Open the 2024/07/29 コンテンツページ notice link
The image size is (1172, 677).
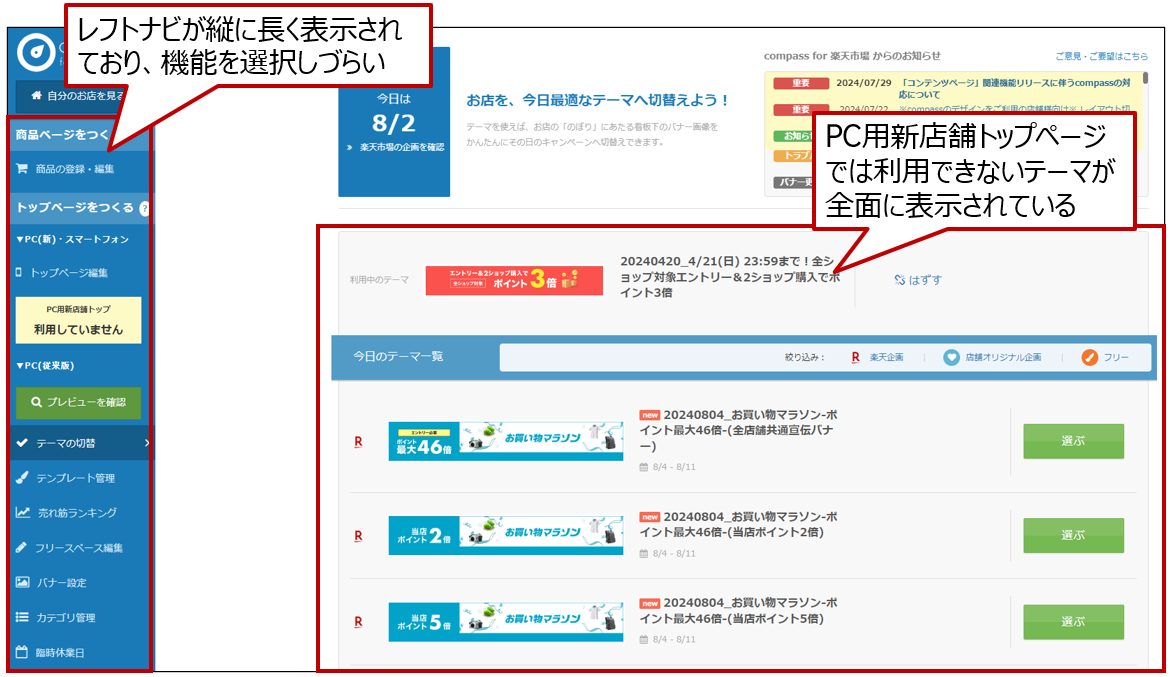click(x=1015, y=88)
